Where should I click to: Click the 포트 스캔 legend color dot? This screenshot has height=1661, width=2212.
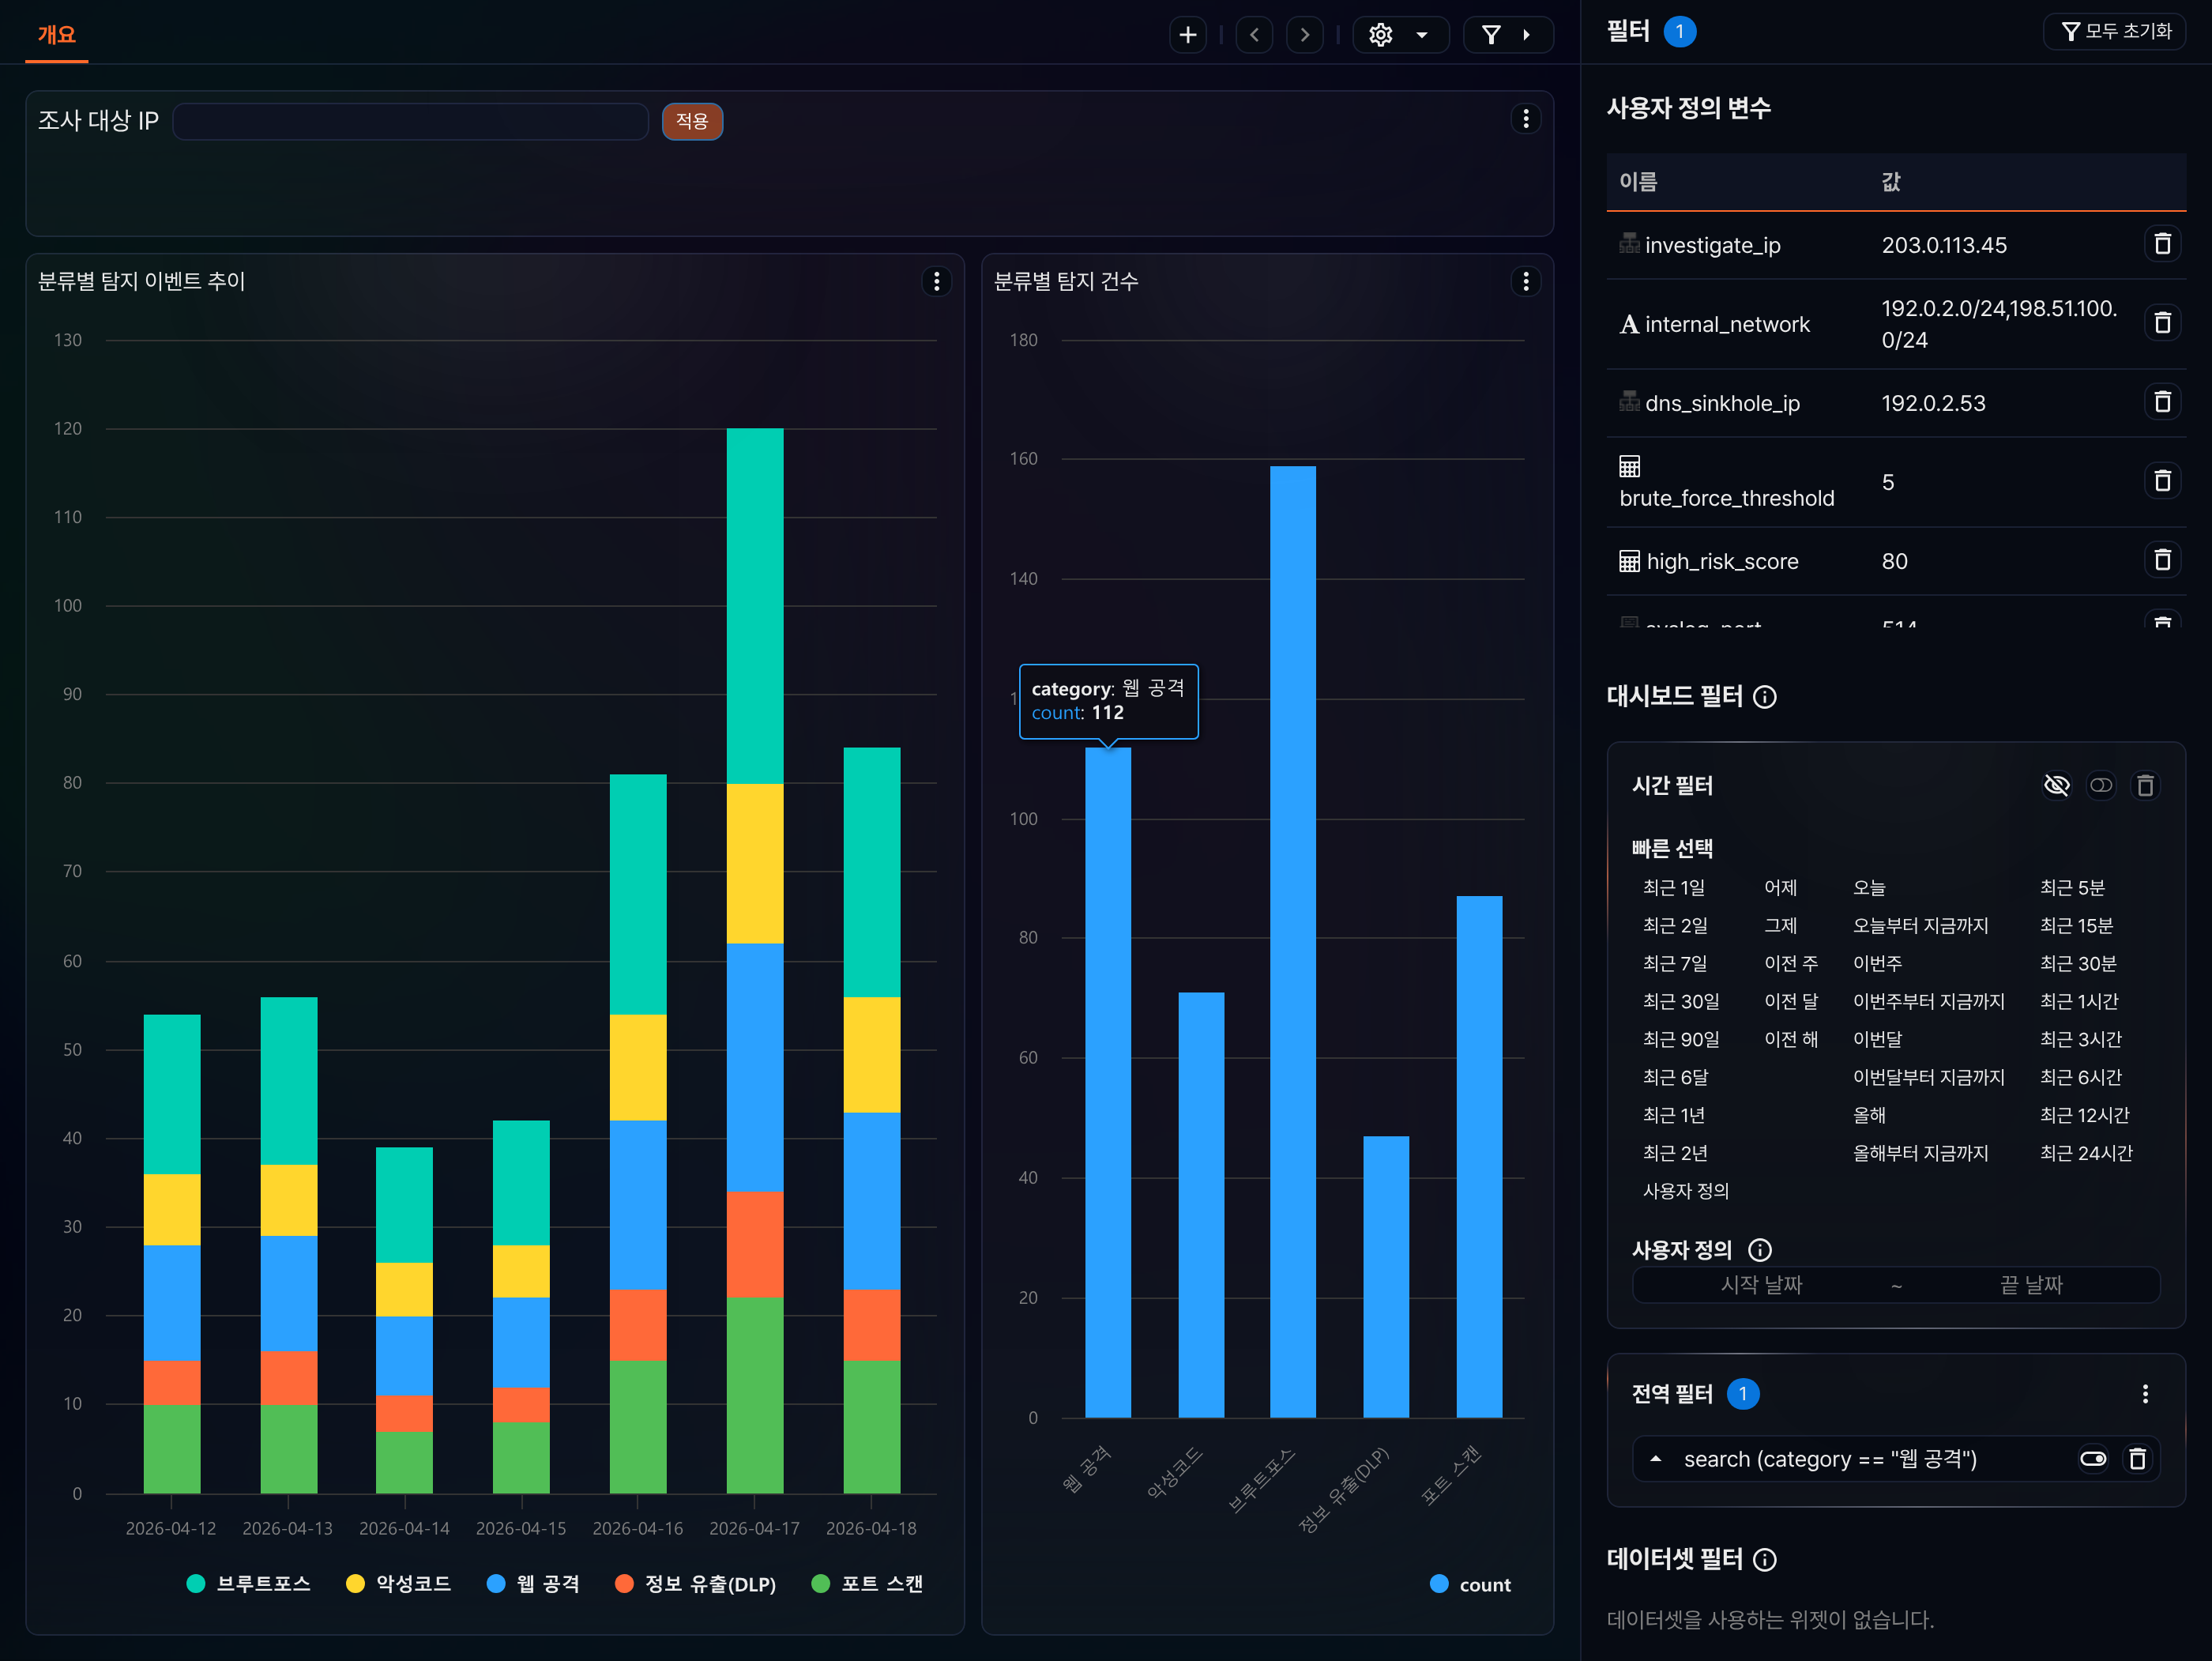[820, 1584]
